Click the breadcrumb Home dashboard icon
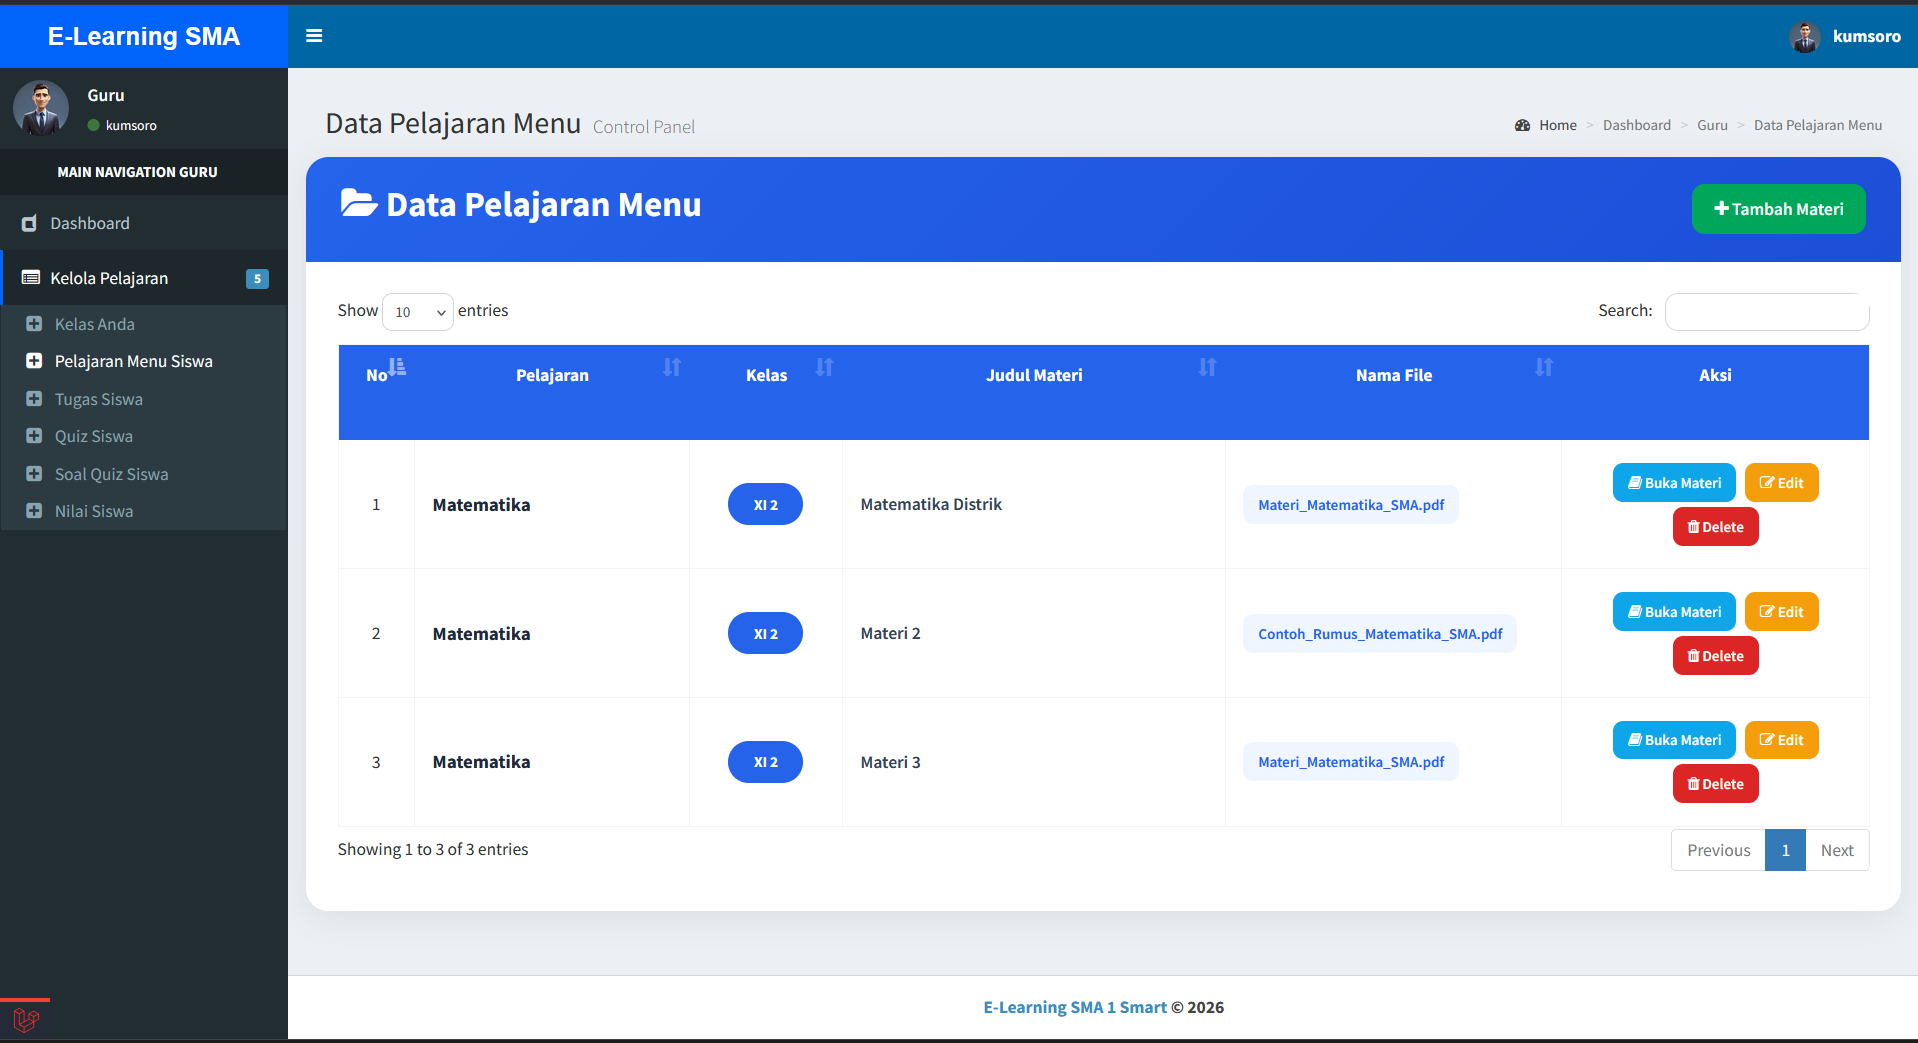The width and height of the screenshot is (1918, 1043). (x=1522, y=125)
